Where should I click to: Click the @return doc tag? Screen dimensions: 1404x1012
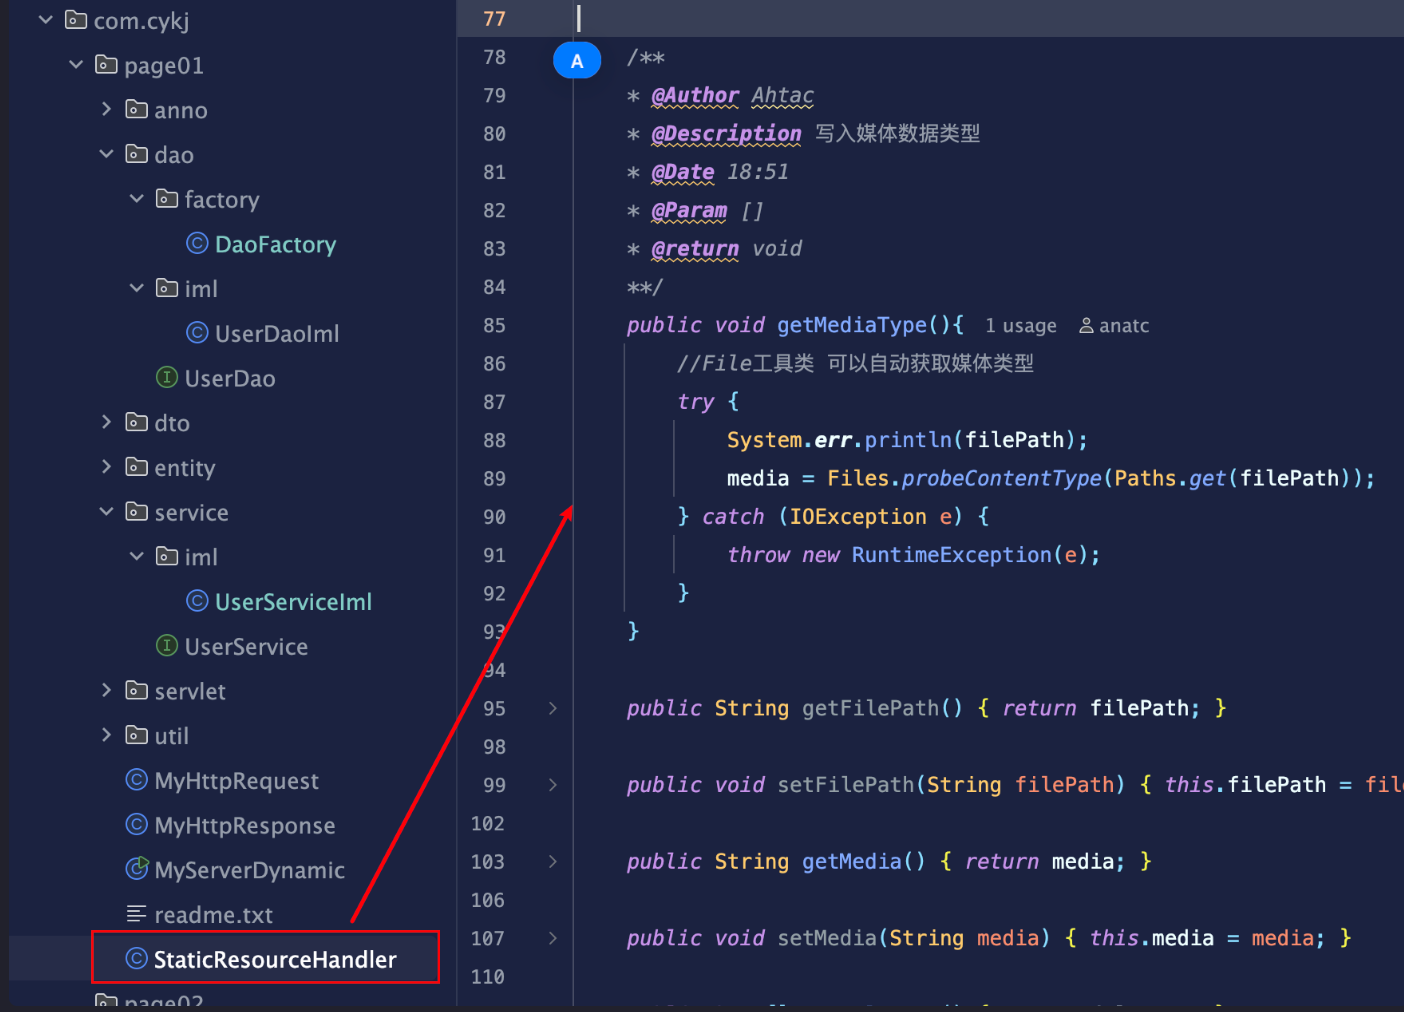click(x=695, y=249)
